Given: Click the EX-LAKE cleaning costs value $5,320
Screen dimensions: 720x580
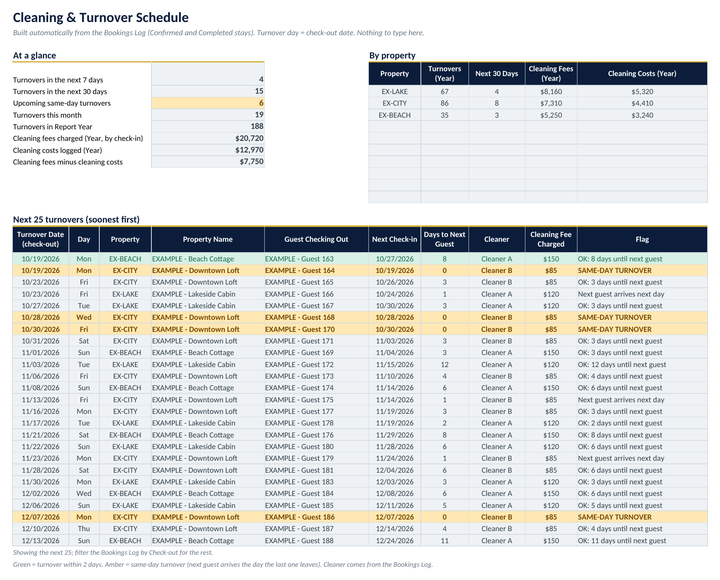Looking at the screenshot, I should click(x=642, y=91).
